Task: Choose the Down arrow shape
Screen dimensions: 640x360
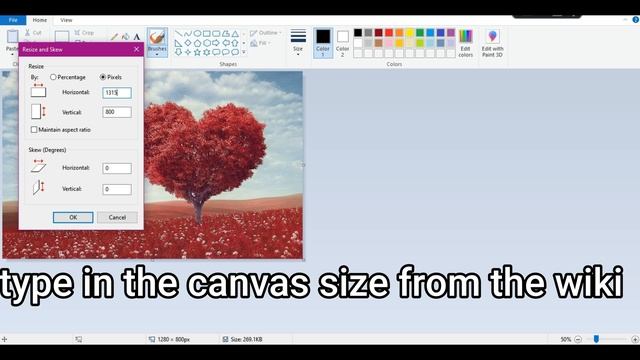Action: (179, 52)
